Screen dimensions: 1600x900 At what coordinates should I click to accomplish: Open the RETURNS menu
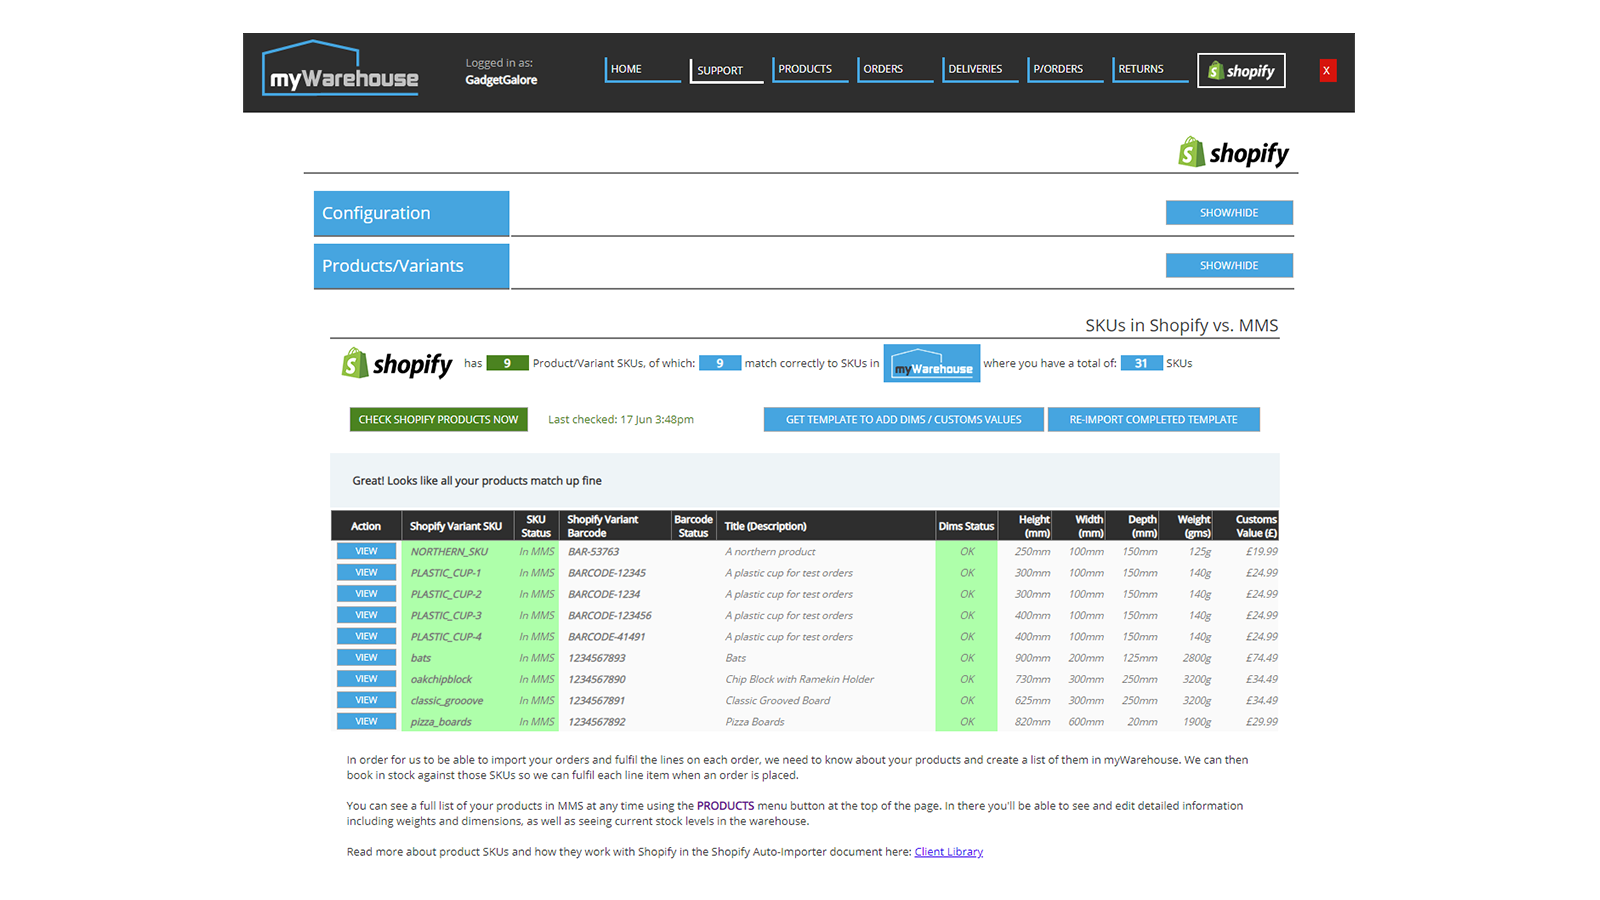[x=1150, y=69]
